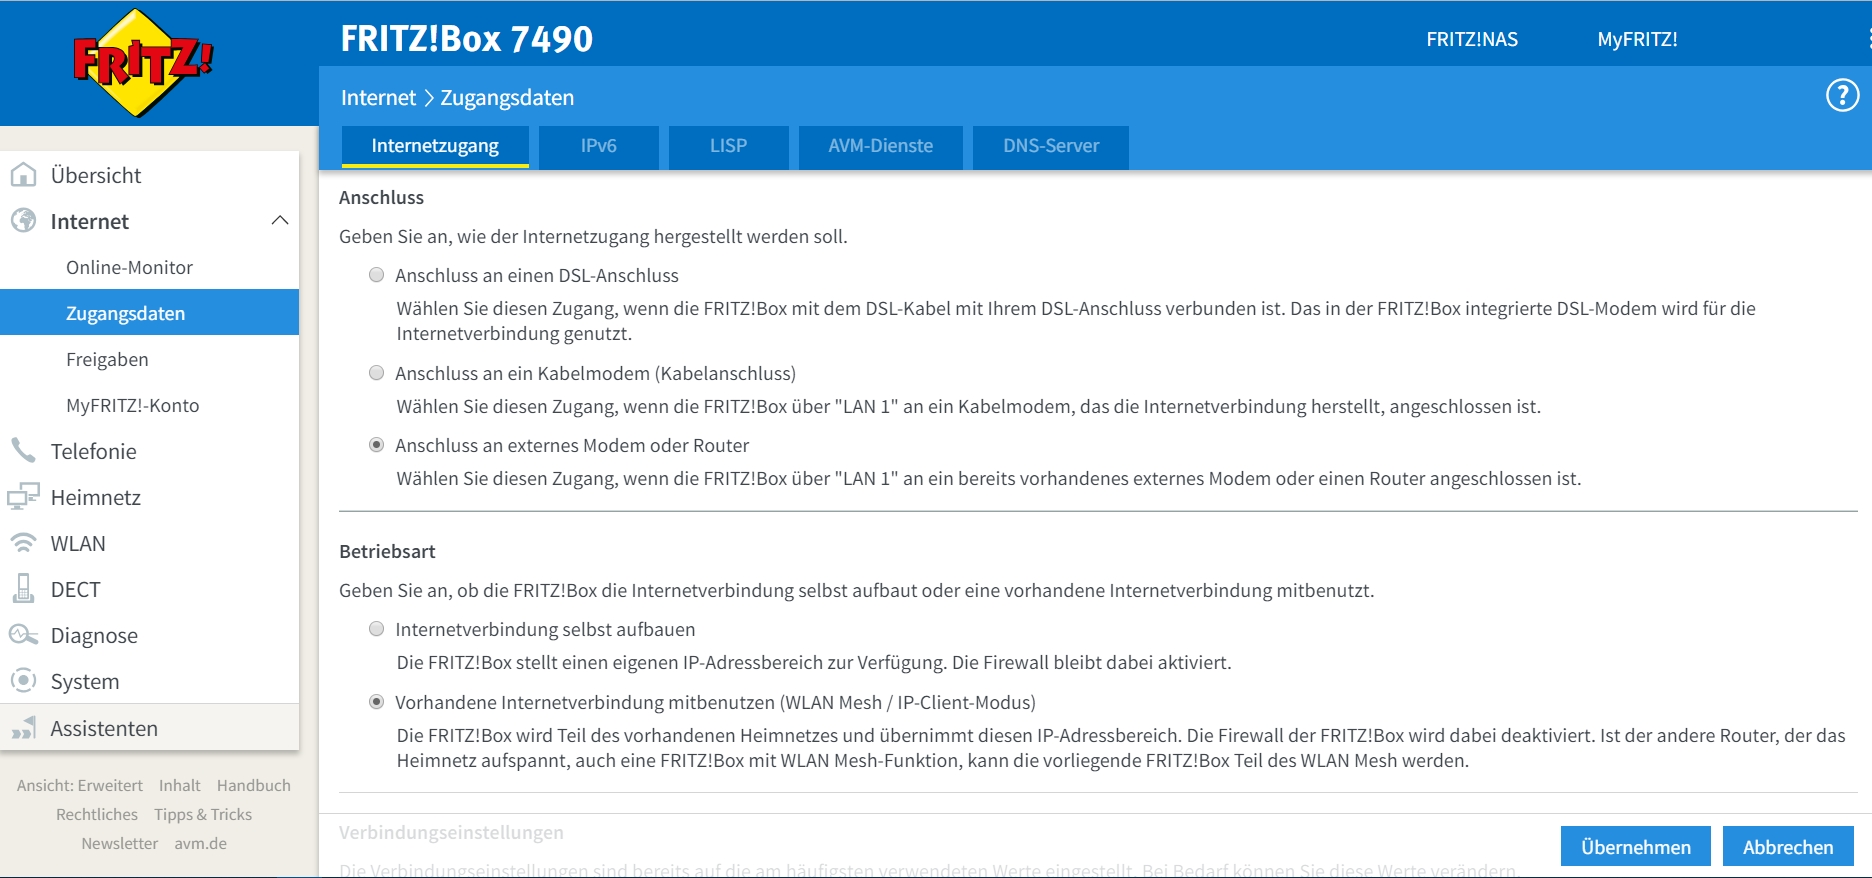Screen dimensions: 1872x878
Task: Open Assistenten in the sidebar
Action: pos(149,728)
